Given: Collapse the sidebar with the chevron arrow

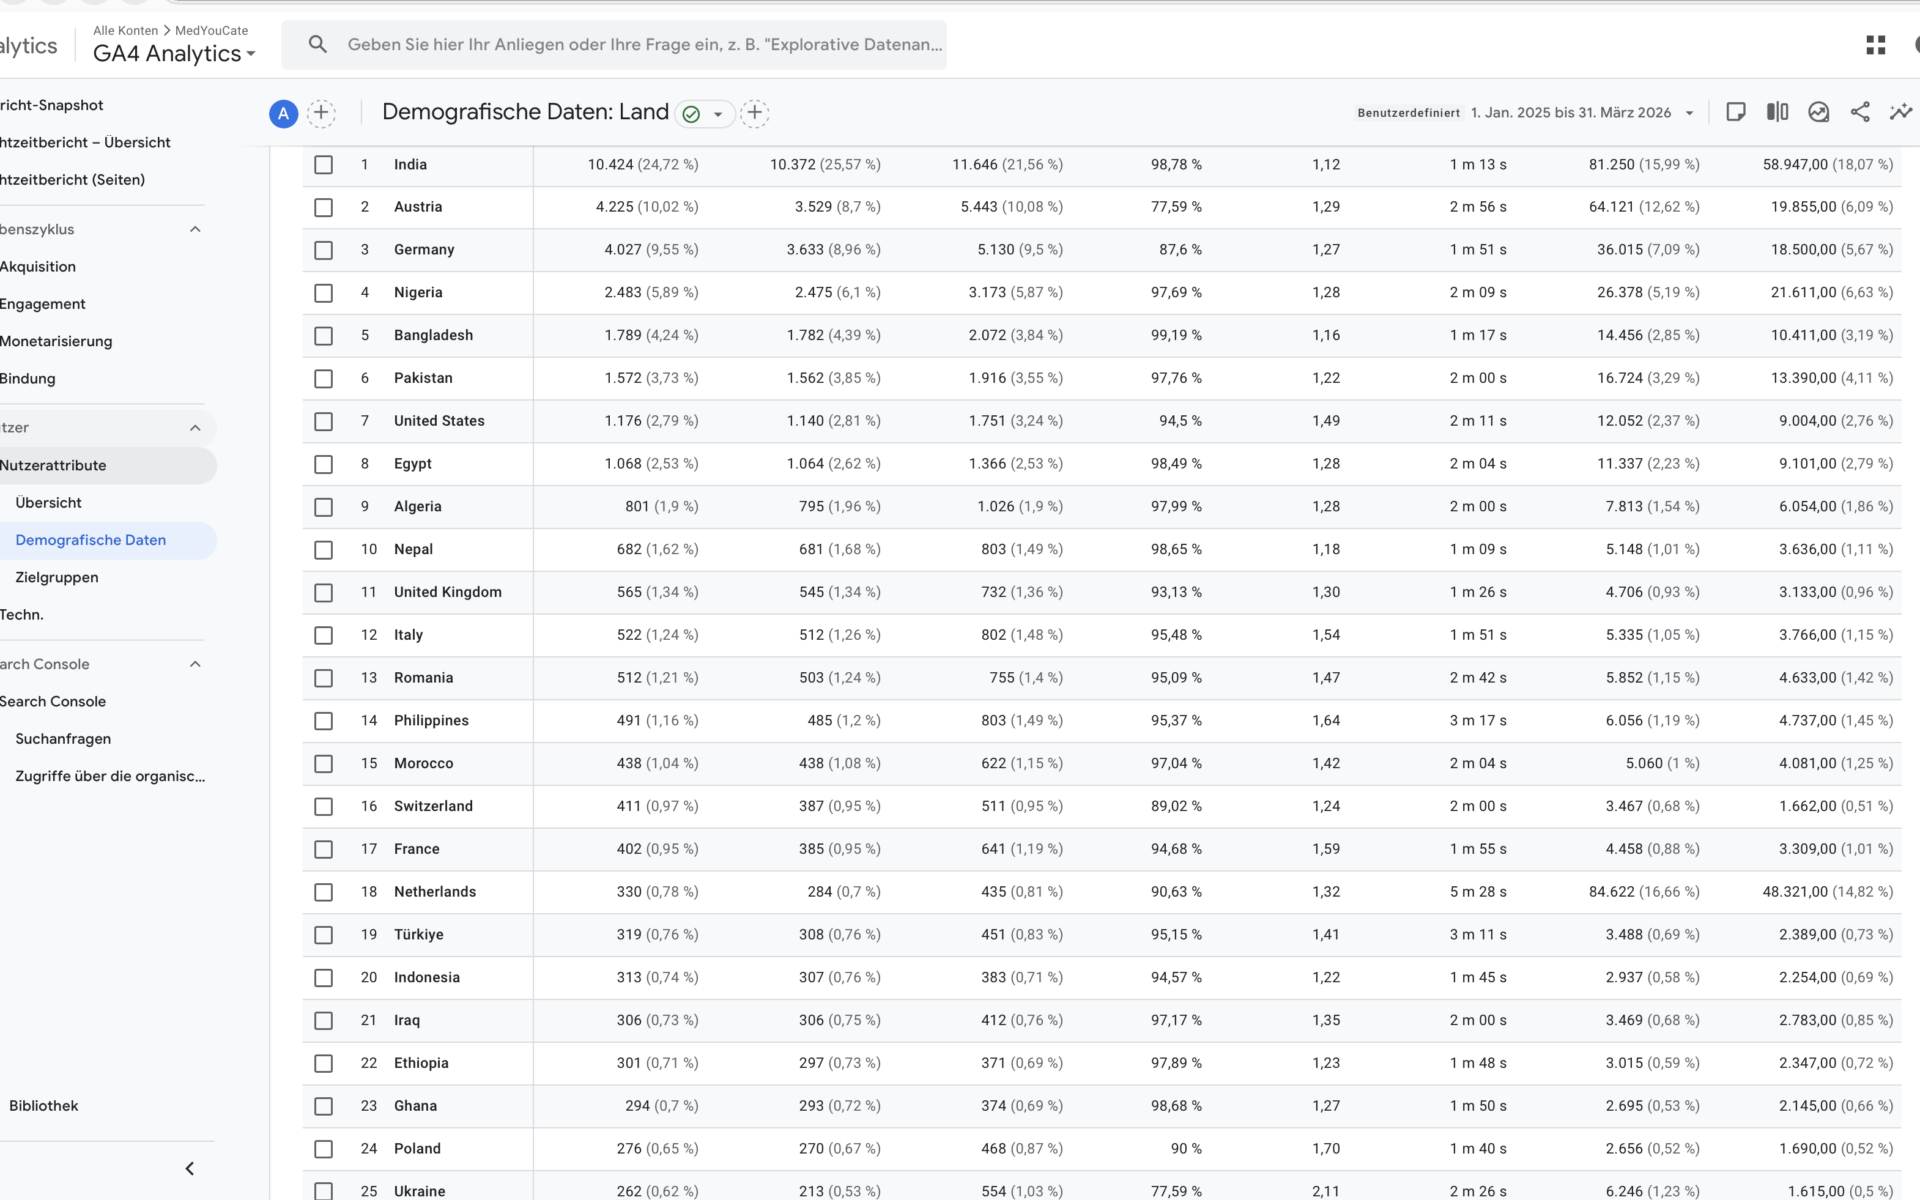Looking at the screenshot, I should (190, 1168).
